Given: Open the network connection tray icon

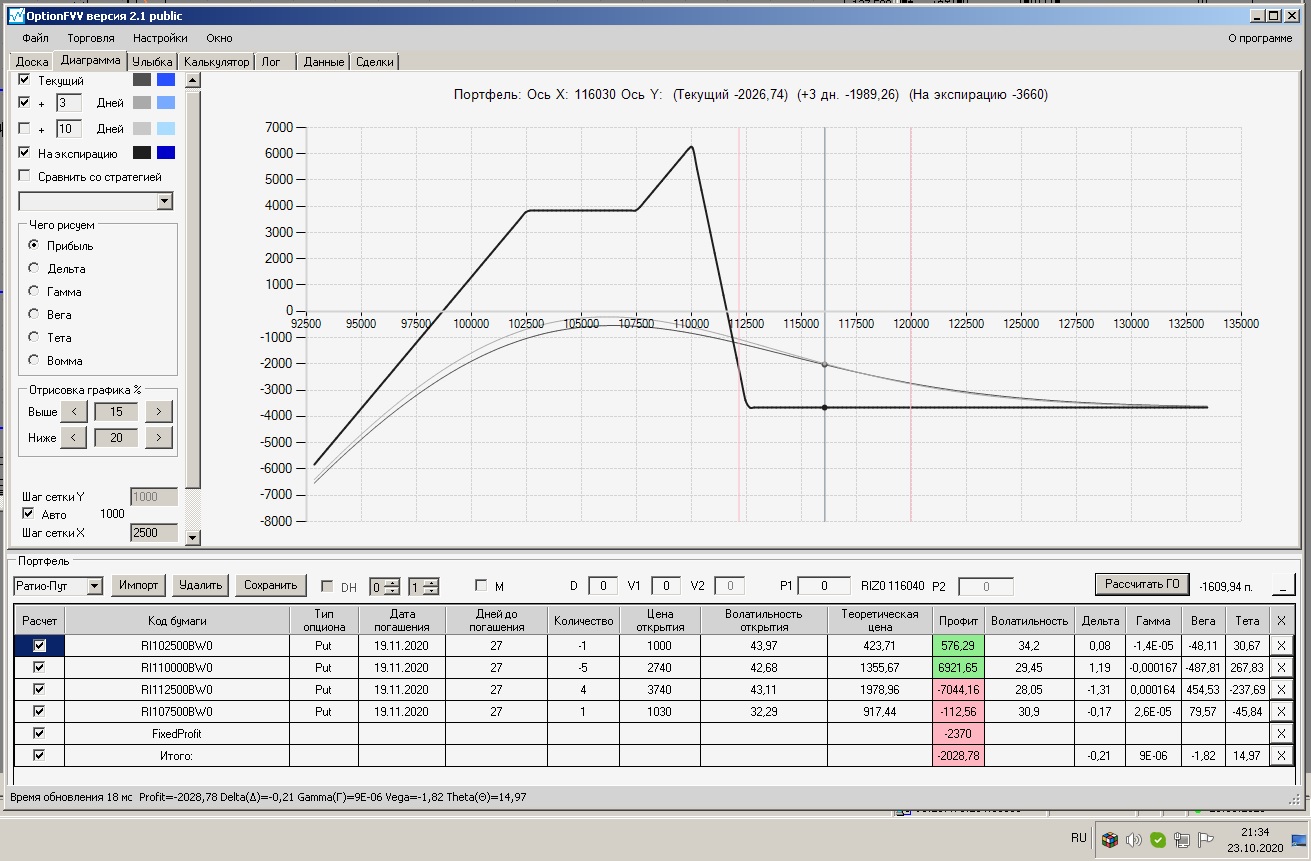Looking at the screenshot, I should coord(1182,839).
